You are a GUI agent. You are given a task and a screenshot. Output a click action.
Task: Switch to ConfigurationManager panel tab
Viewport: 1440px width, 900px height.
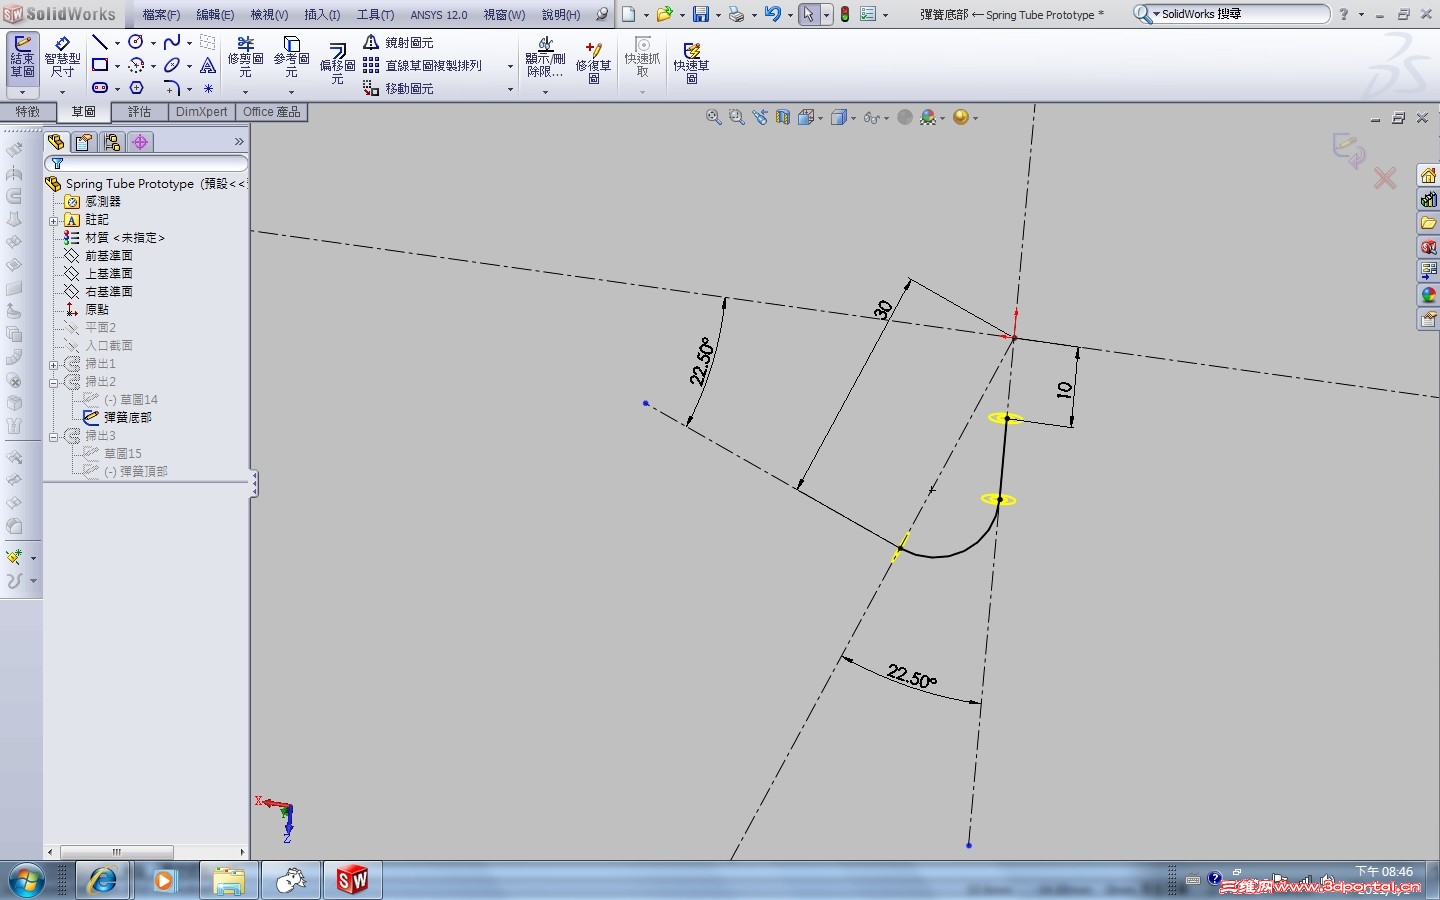[112, 142]
